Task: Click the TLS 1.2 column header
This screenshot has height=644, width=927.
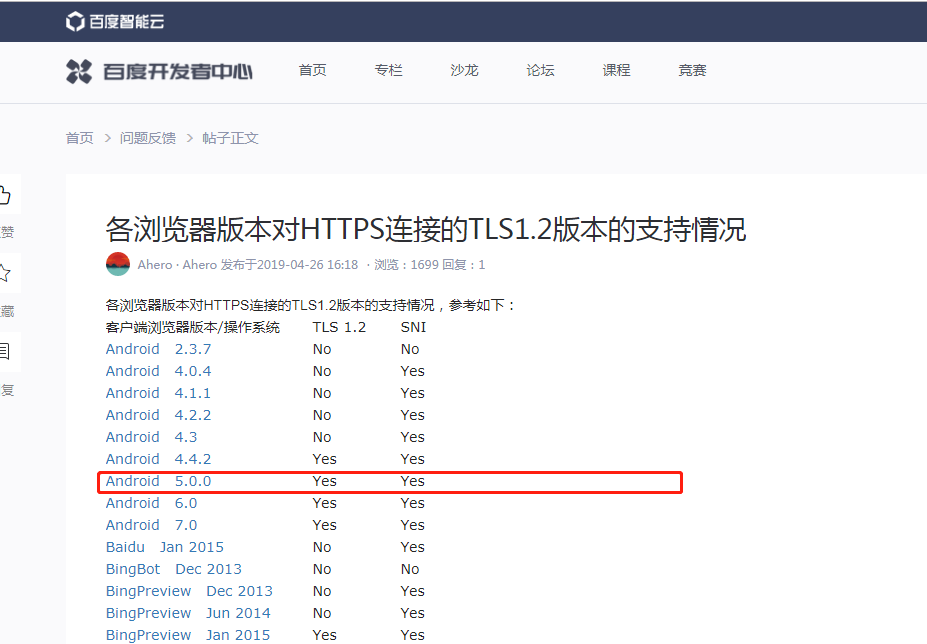Action: [339, 327]
